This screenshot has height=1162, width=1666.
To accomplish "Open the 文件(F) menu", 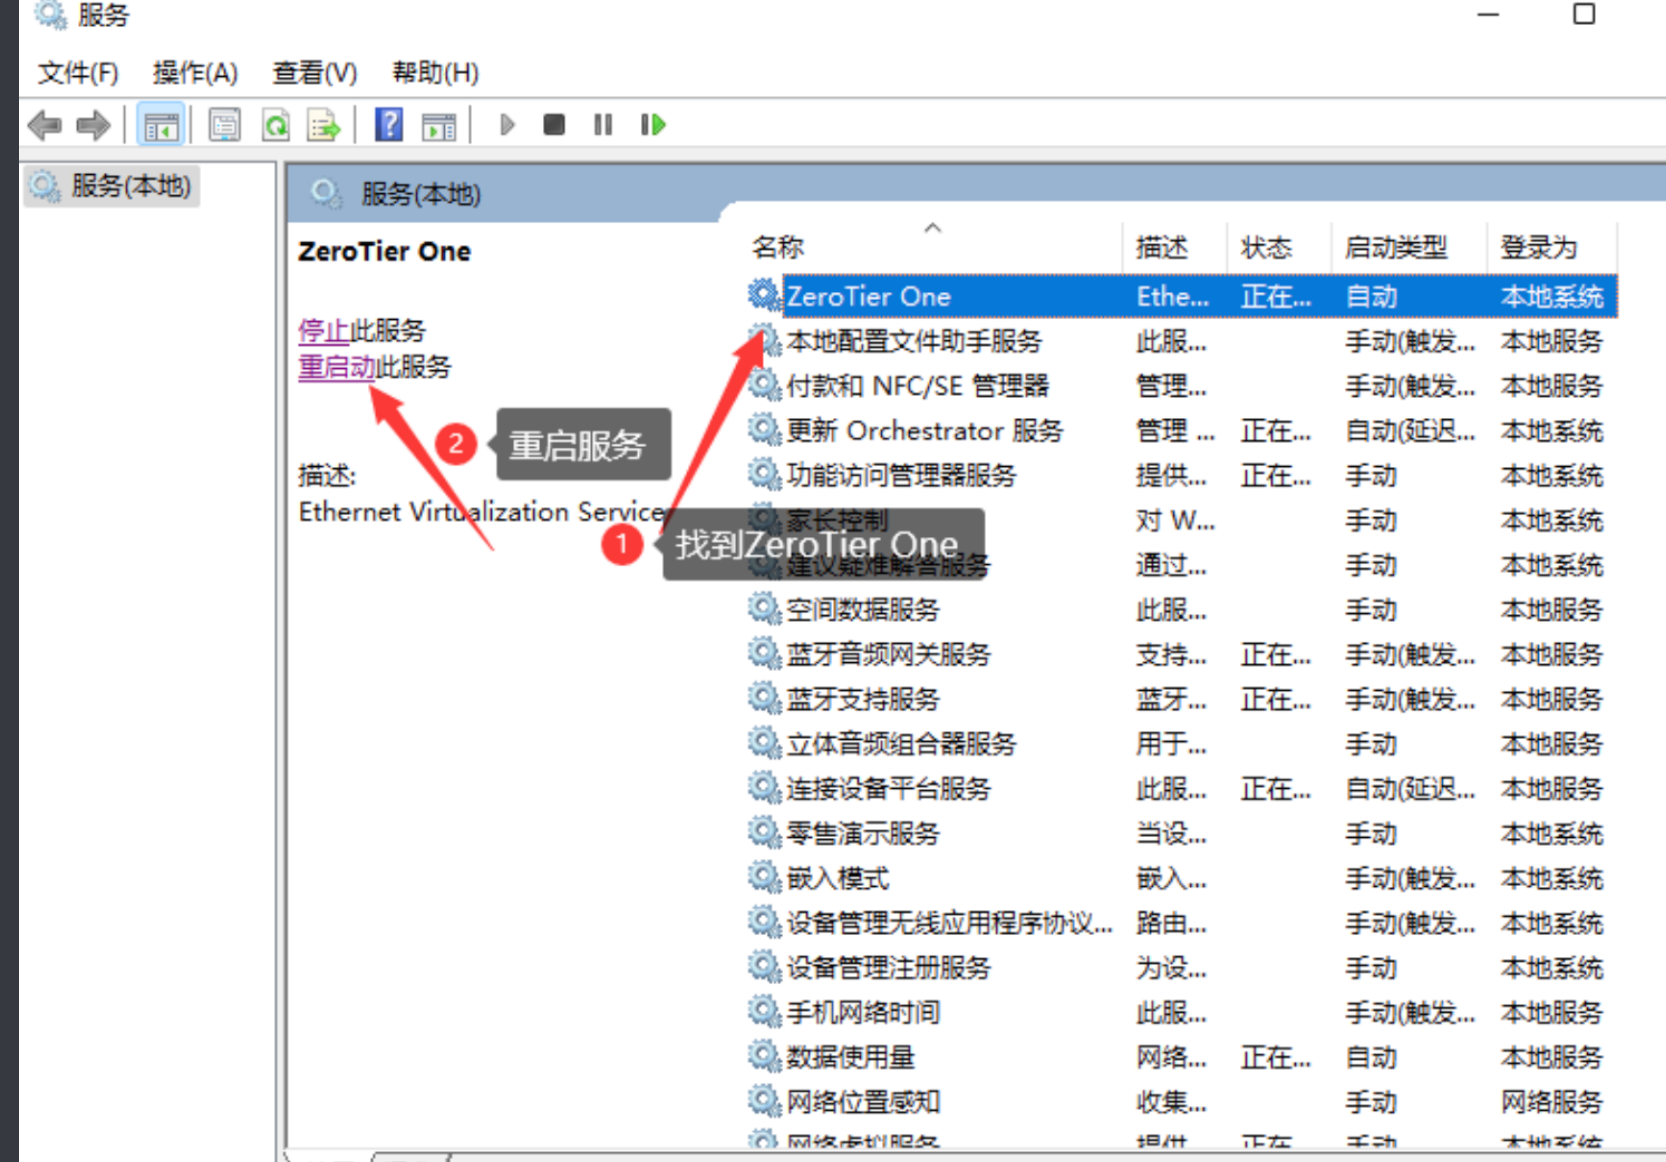I will [78, 73].
